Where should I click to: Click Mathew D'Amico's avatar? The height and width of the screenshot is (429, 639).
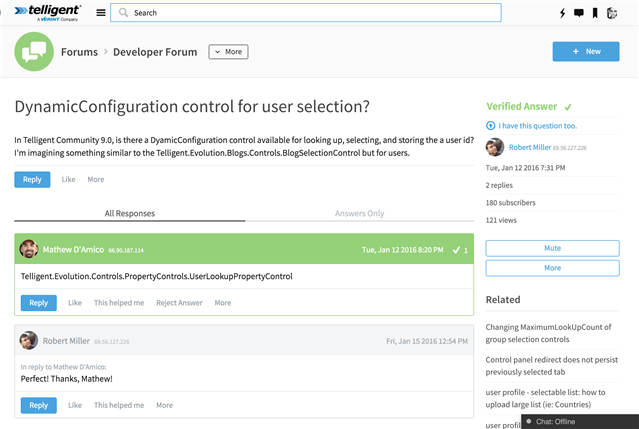tap(29, 249)
